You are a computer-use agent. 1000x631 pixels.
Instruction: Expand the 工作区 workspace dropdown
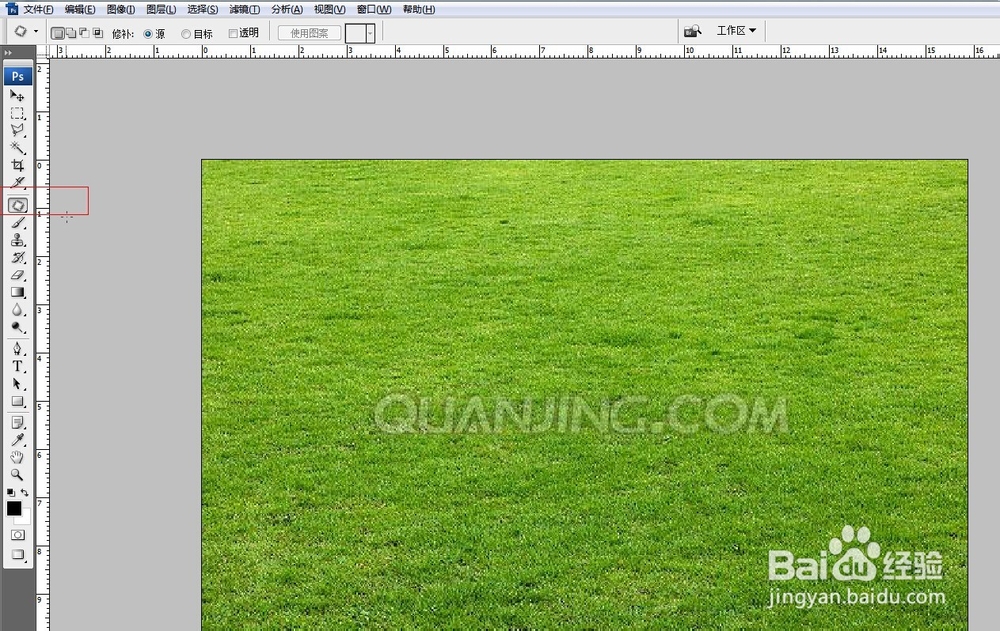[x=736, y=30]
